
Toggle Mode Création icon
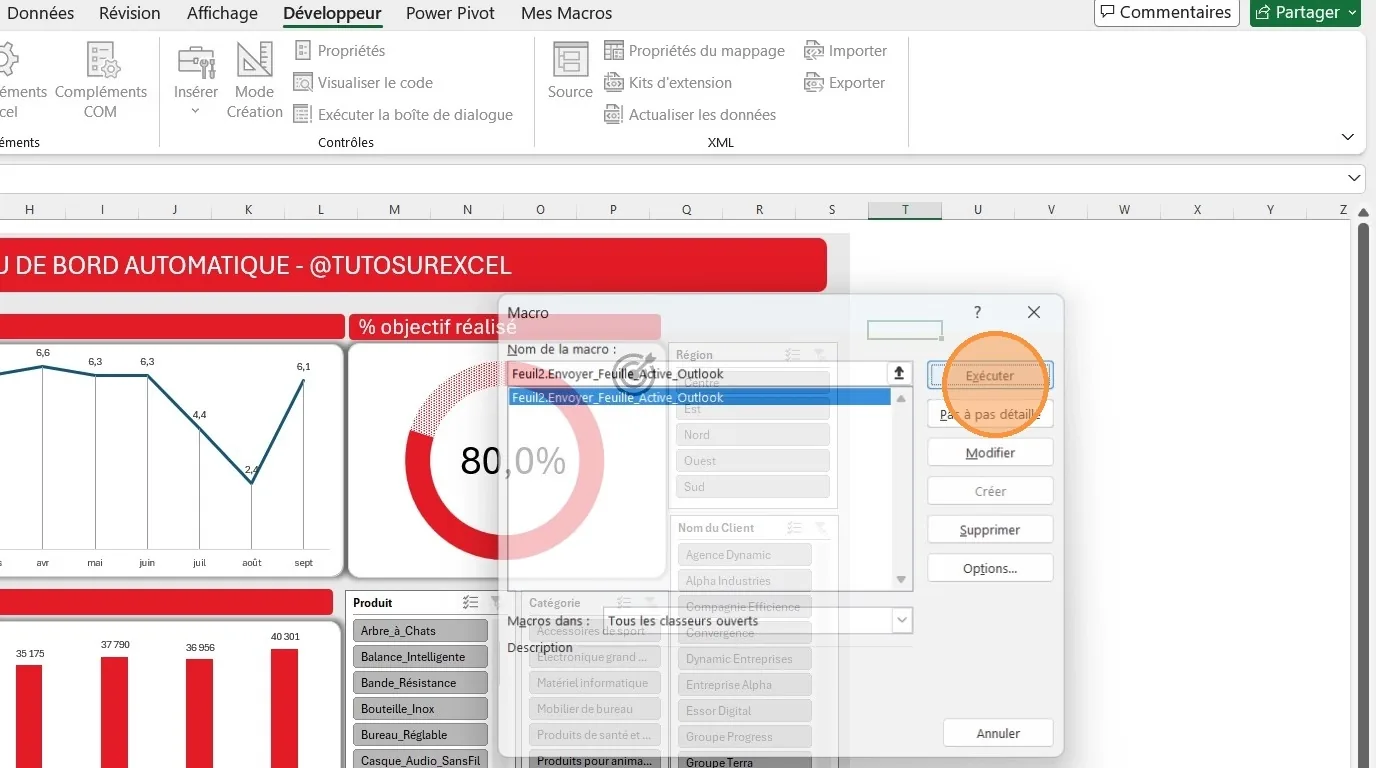tap(254, 80)
